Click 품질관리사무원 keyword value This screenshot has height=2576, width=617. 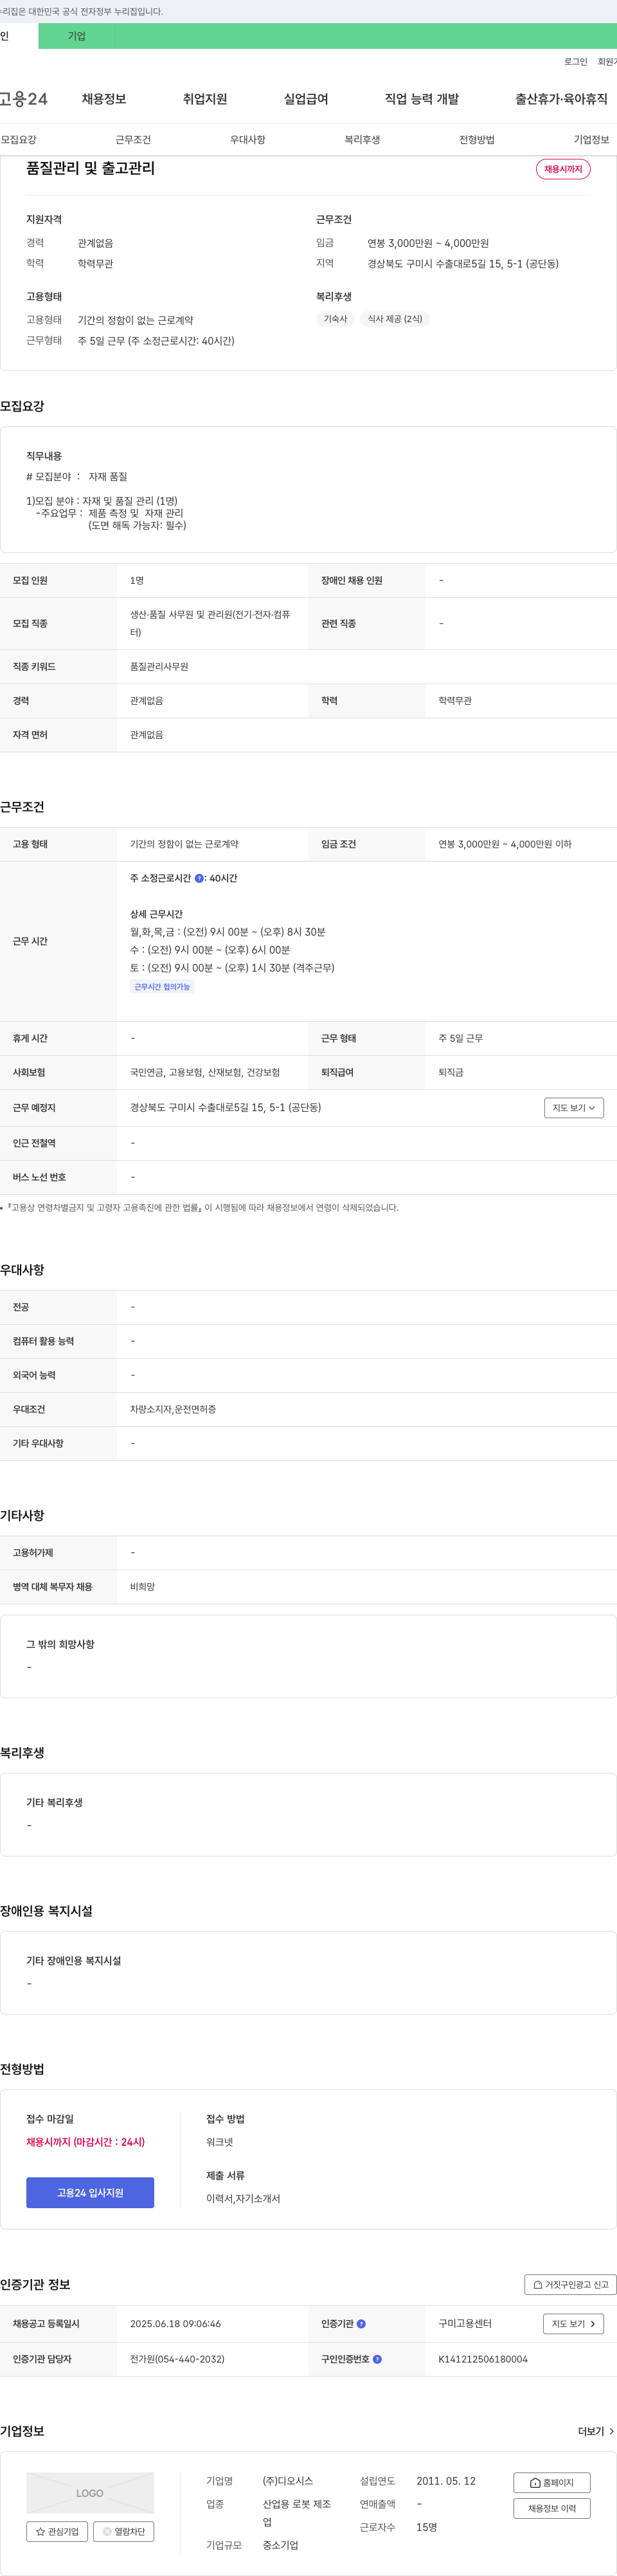click(x=159, y=666)
